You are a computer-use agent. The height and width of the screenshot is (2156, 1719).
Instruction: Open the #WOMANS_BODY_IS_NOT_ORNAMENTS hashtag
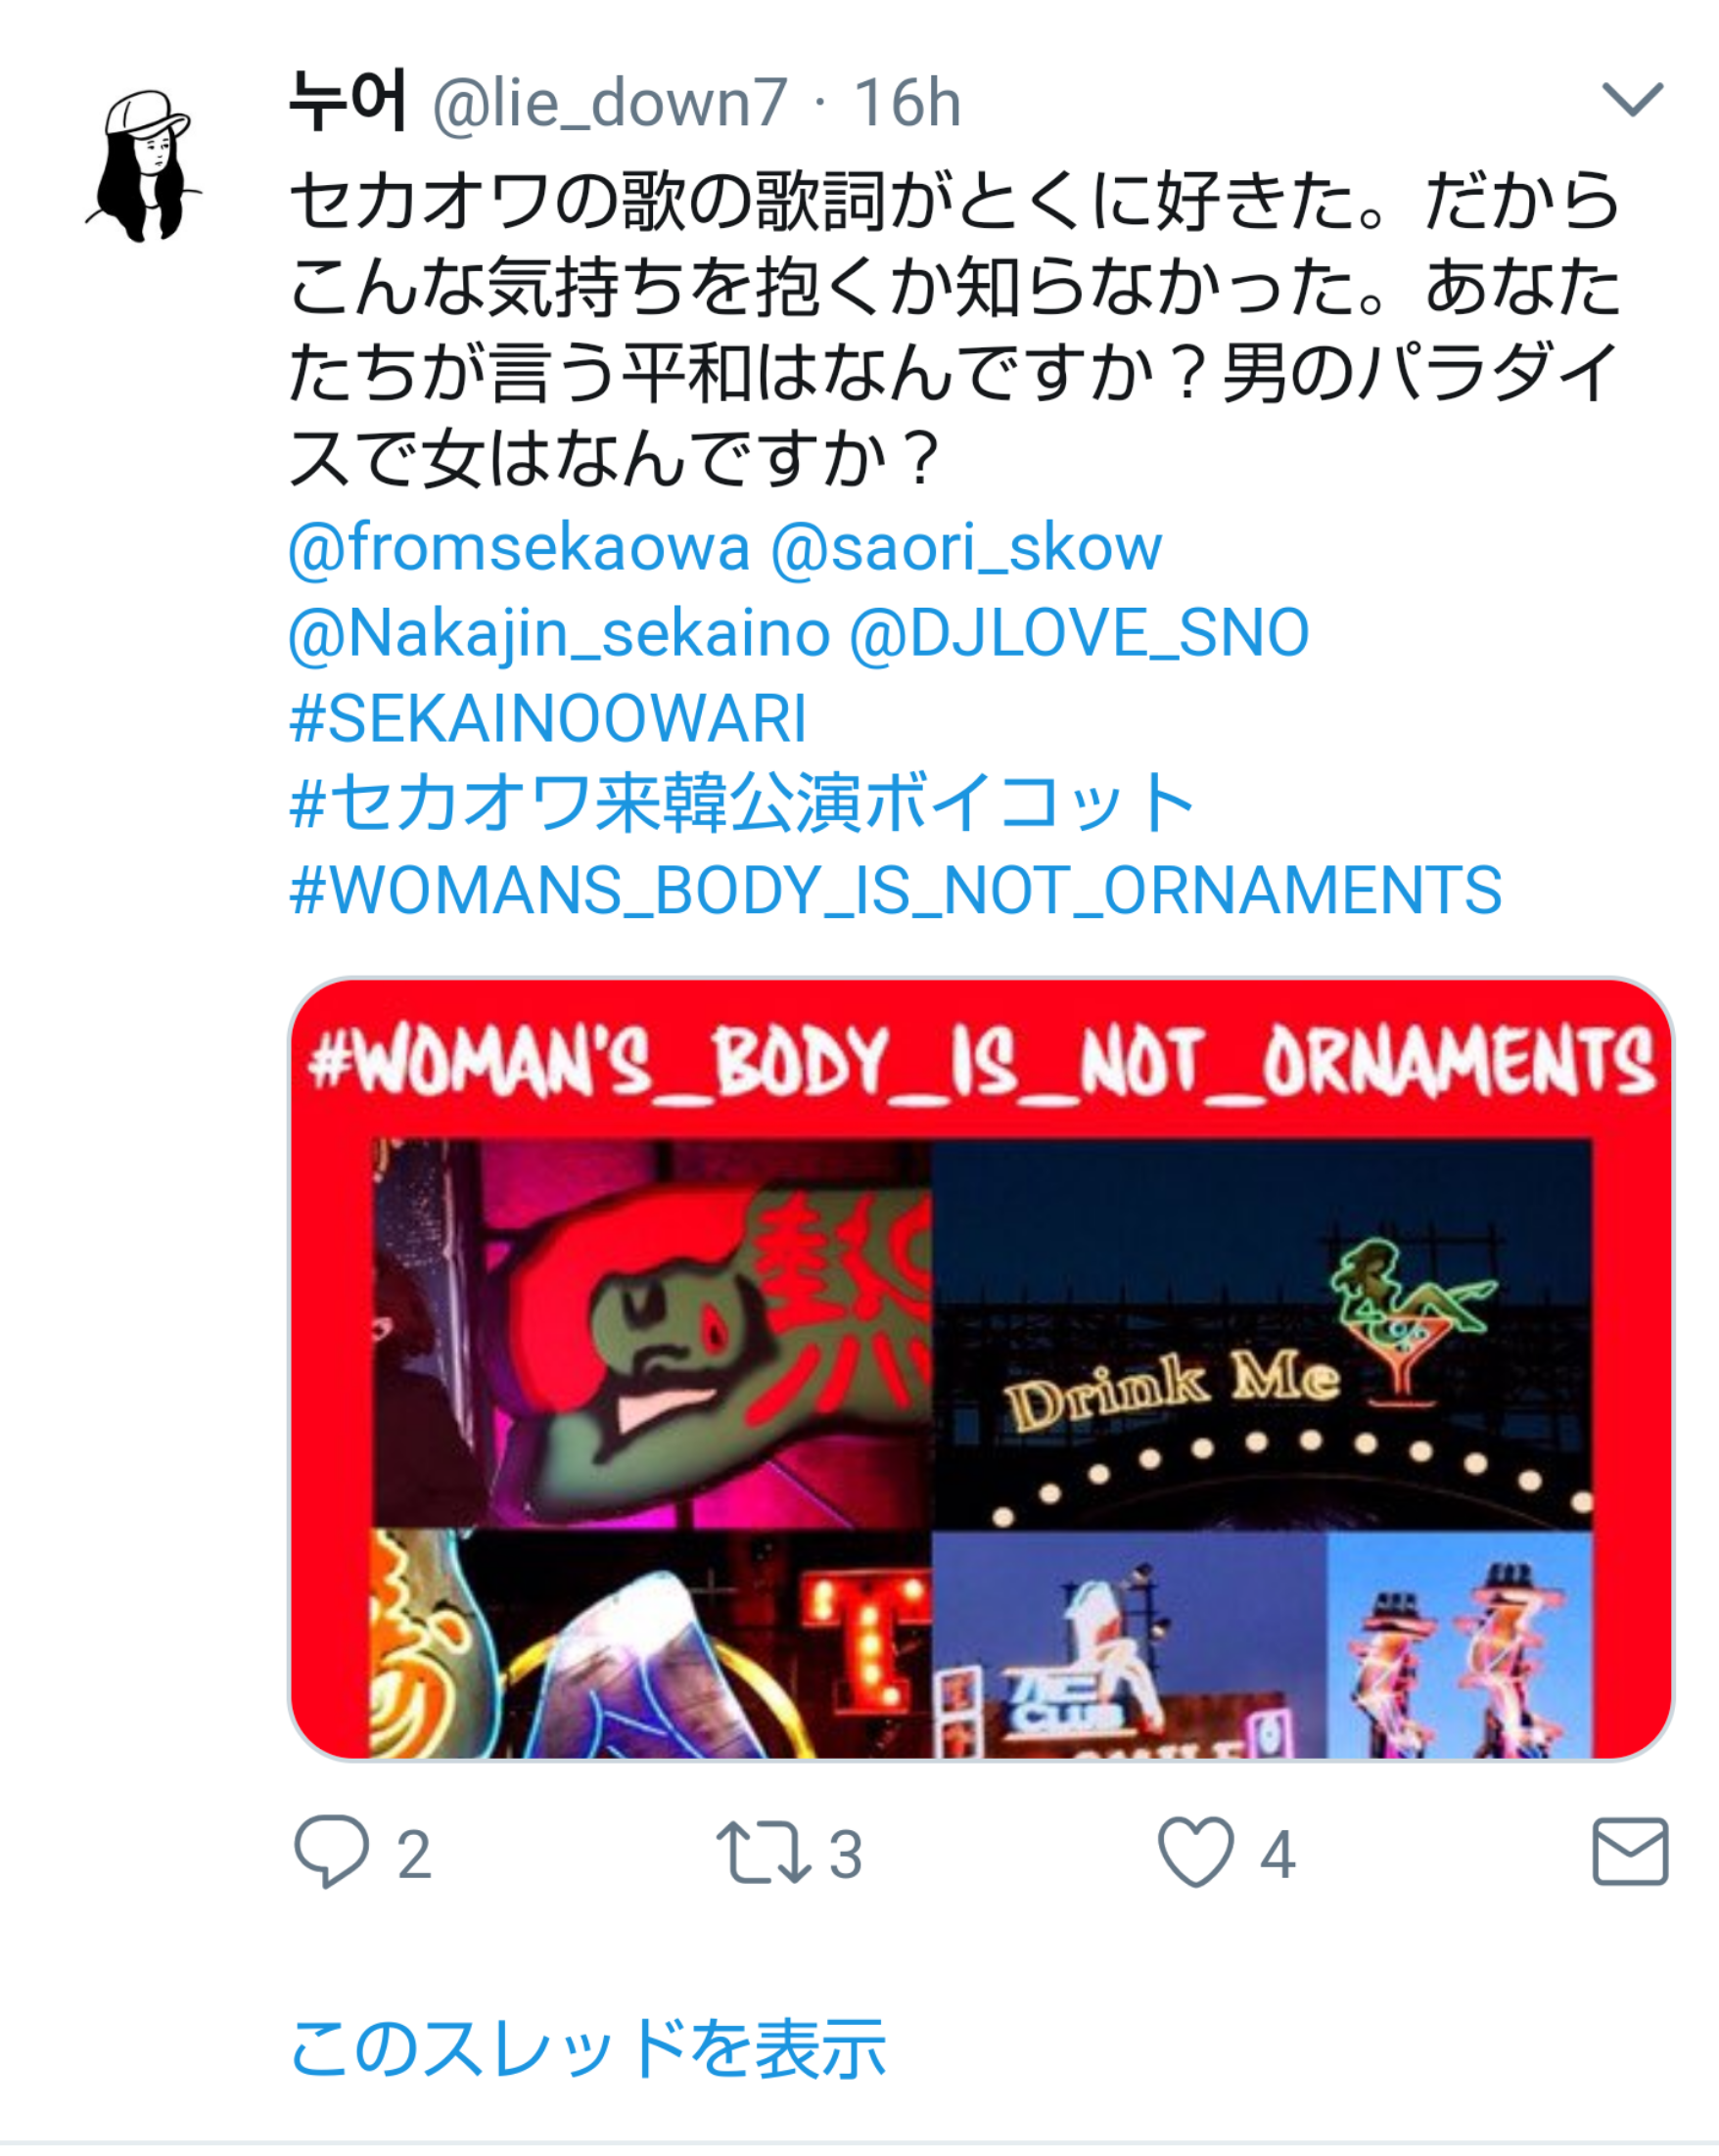pyautogui.click(x=895, y=890)
